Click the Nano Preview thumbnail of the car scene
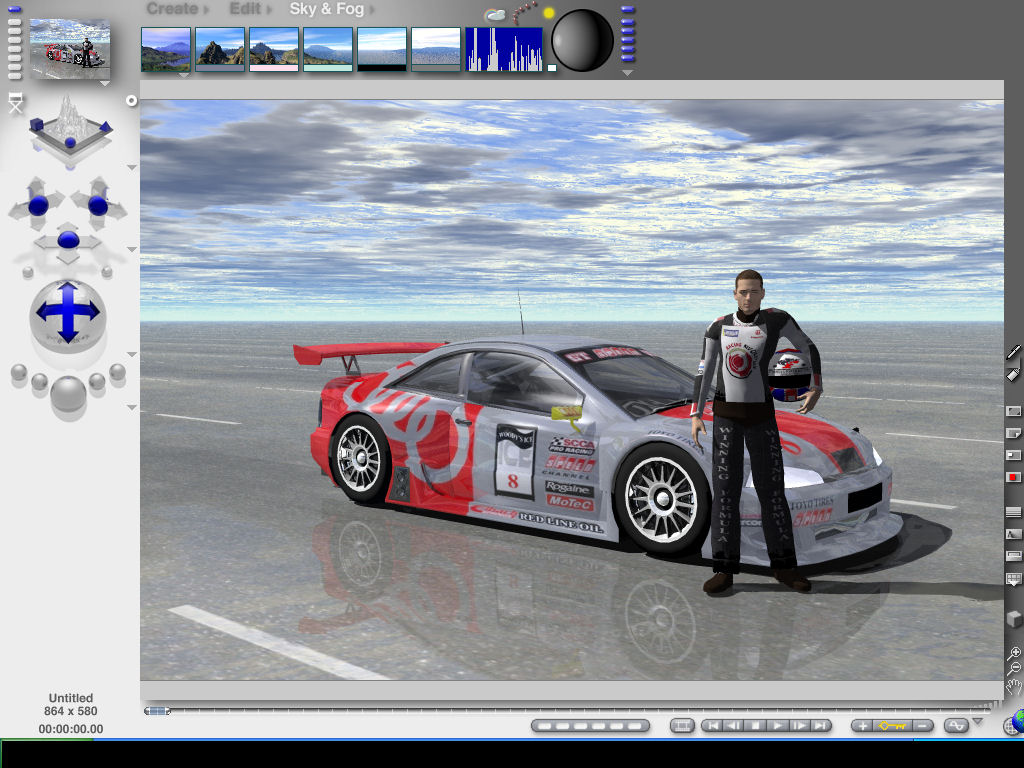 (x=70, y=49)
